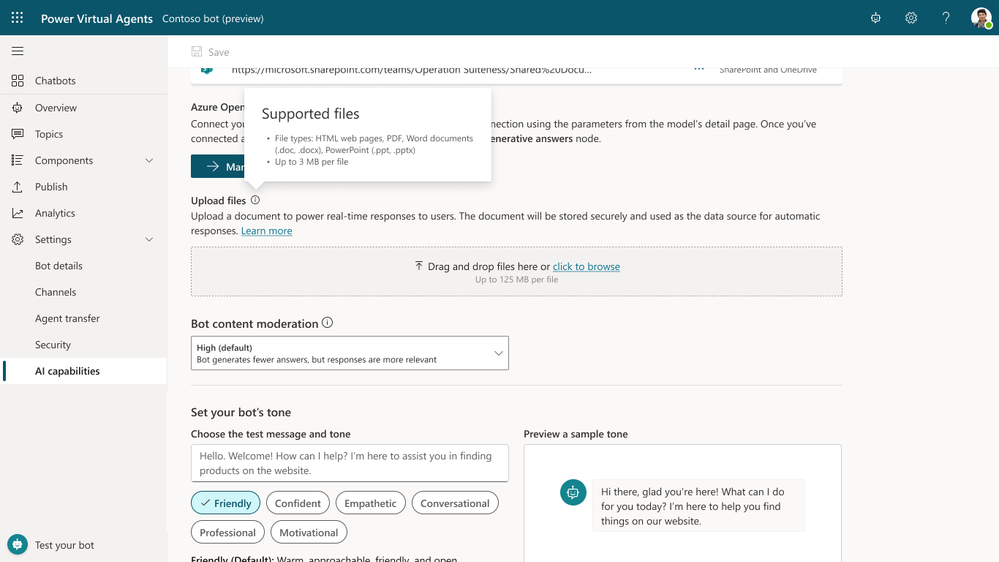999x562 pixels.
Task: Click the bot avatar in tone preview
Action: coord(573,492)
